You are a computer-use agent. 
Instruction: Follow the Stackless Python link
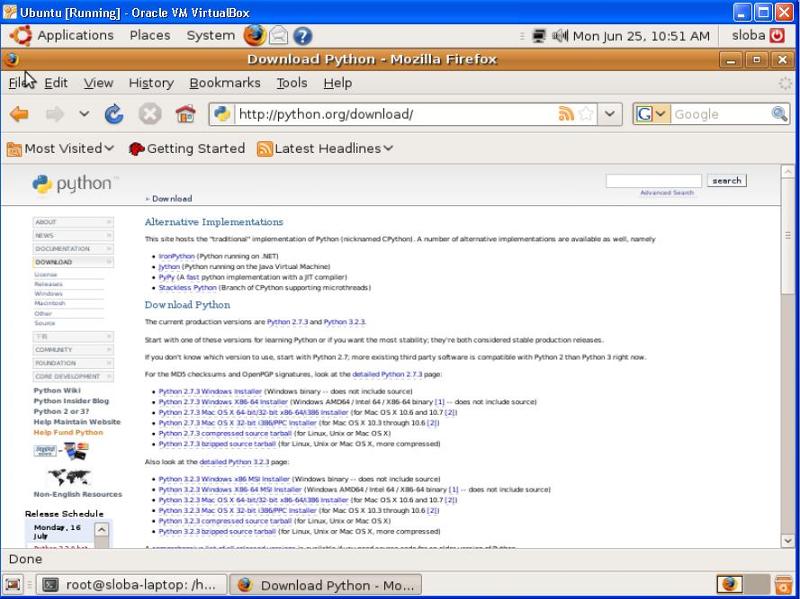[x=187, y=288]
